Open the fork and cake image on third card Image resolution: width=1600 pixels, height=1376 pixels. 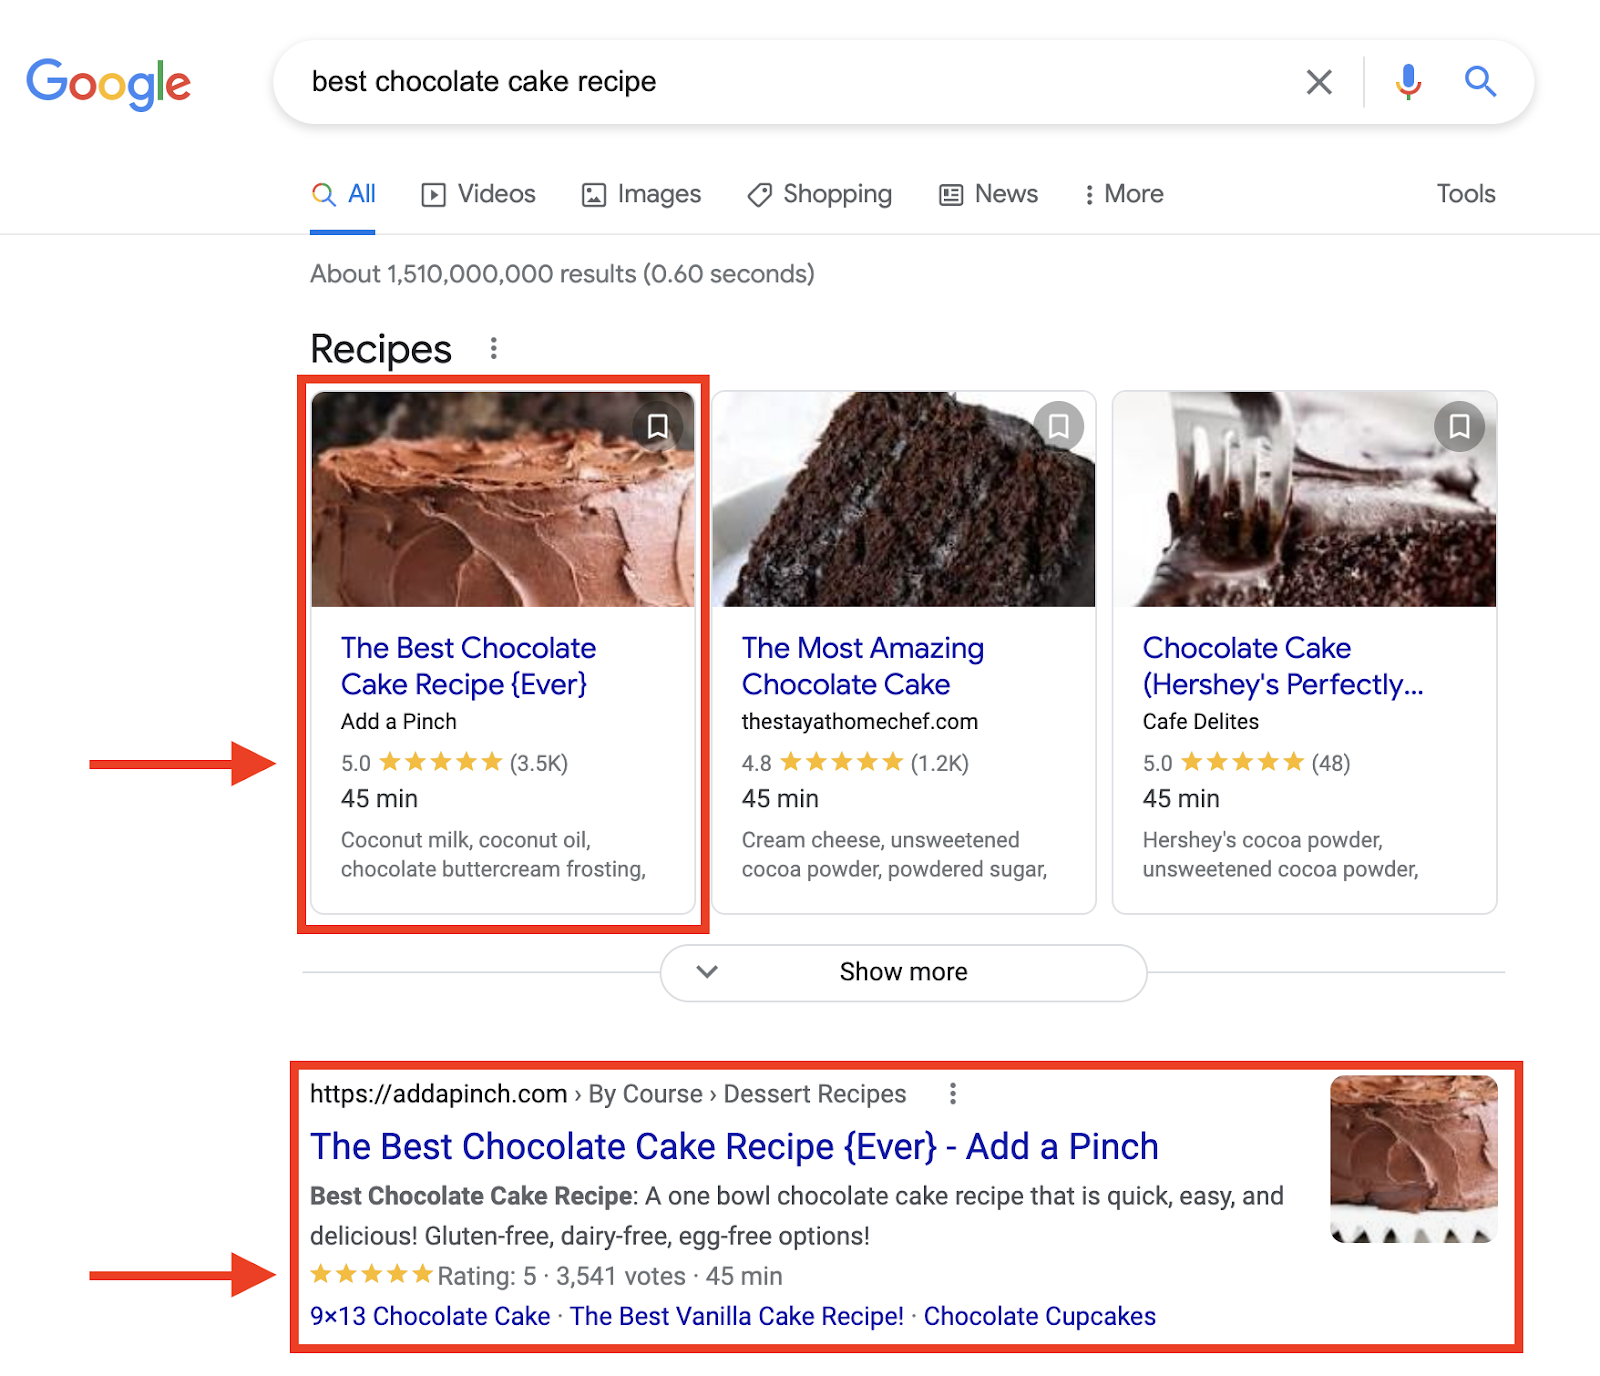point(1305,499)
